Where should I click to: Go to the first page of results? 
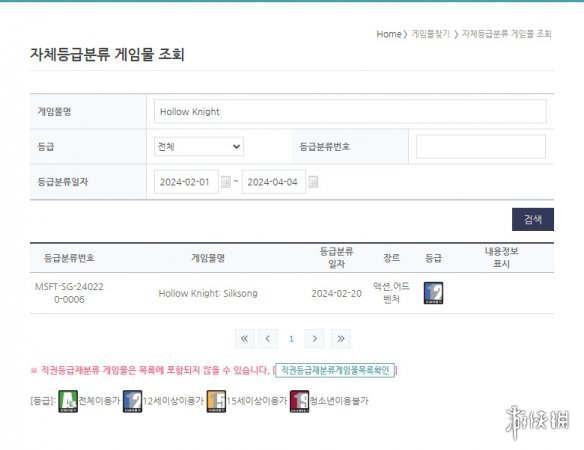[244, 339]
